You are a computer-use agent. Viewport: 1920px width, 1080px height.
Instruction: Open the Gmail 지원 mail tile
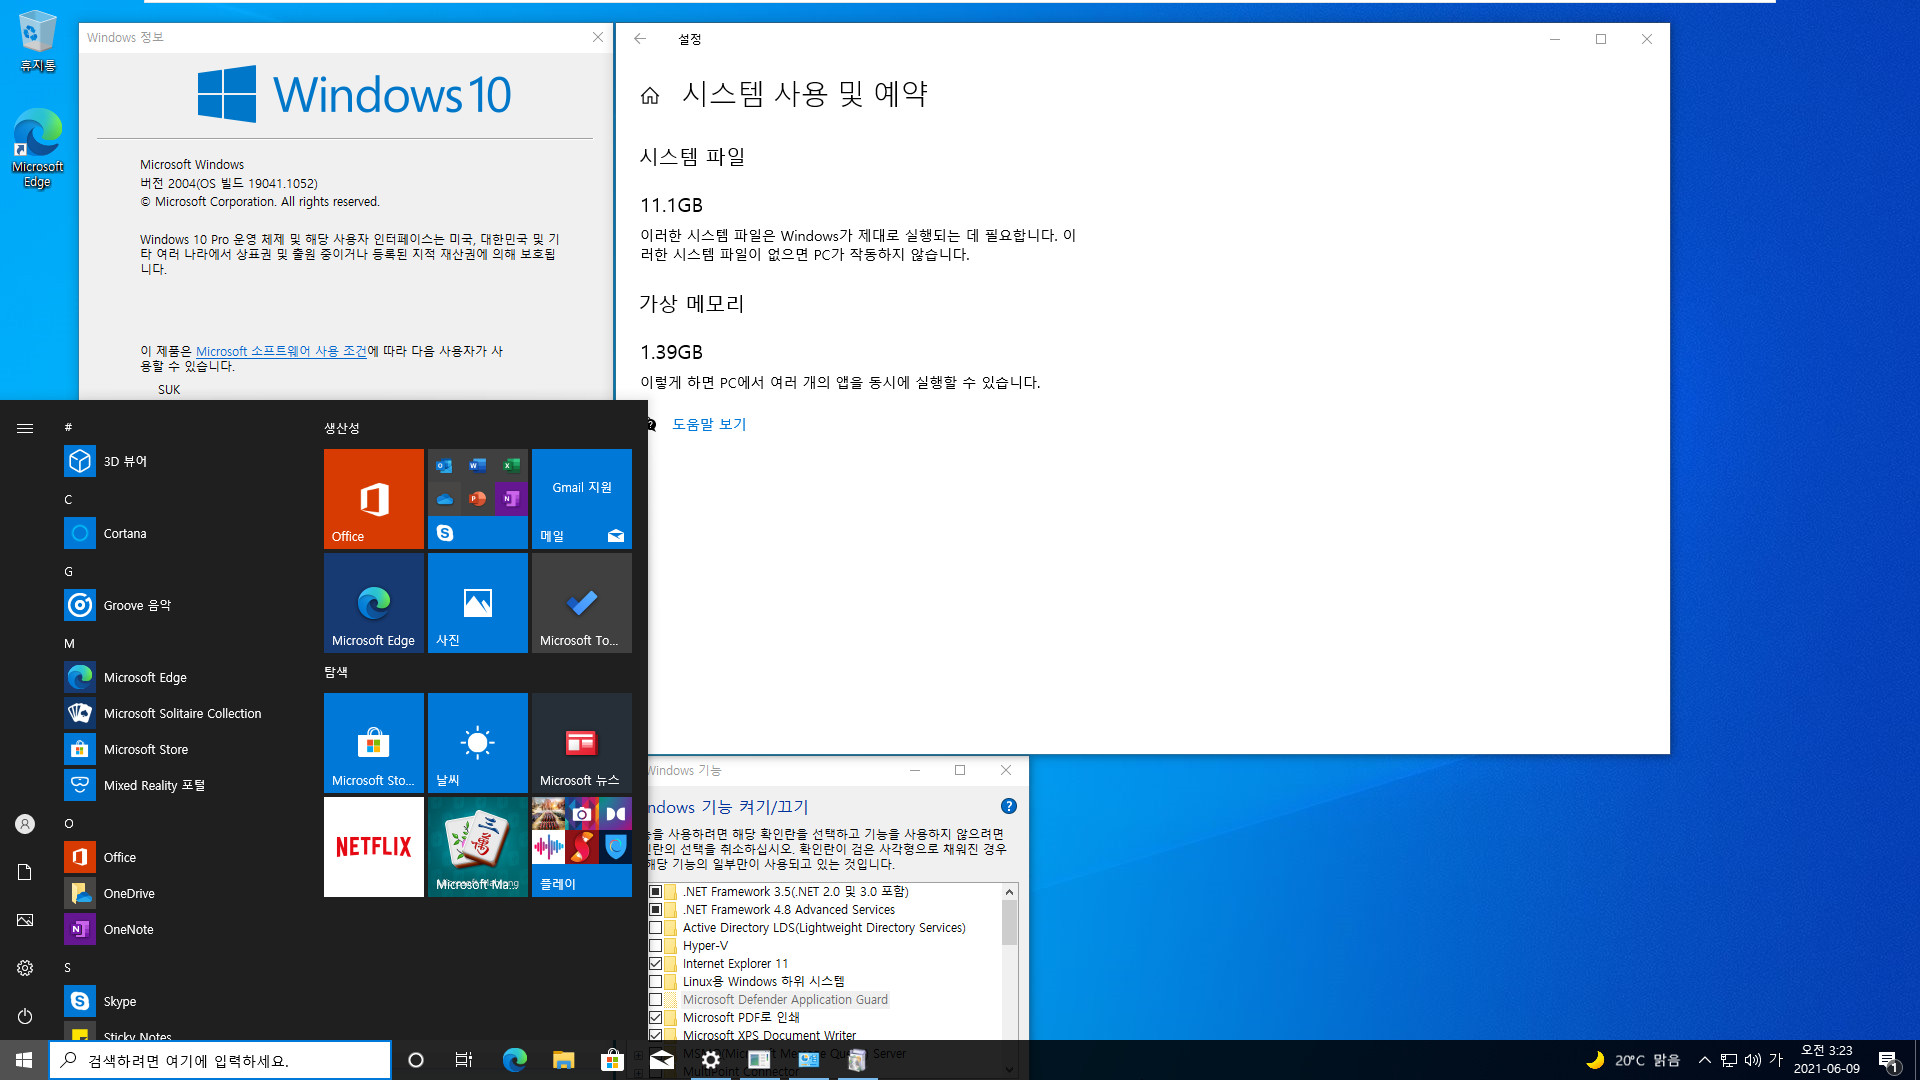tap(582, 499)
